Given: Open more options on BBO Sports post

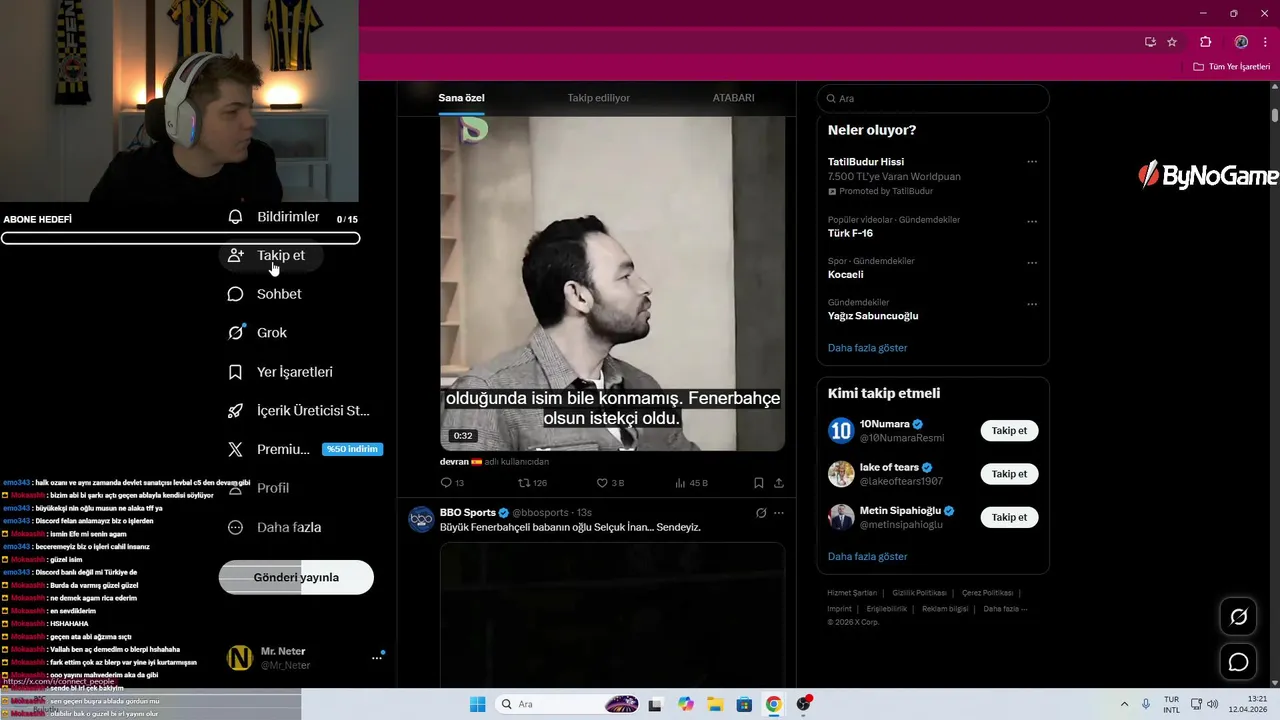Looking at the screenshot, I should (x=779, y=513).
